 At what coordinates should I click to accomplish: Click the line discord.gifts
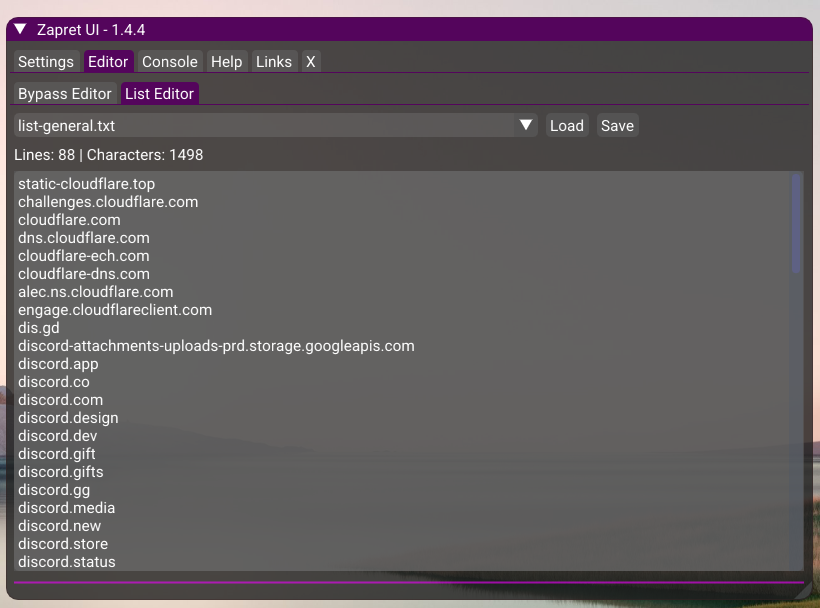tap(61, 472)
